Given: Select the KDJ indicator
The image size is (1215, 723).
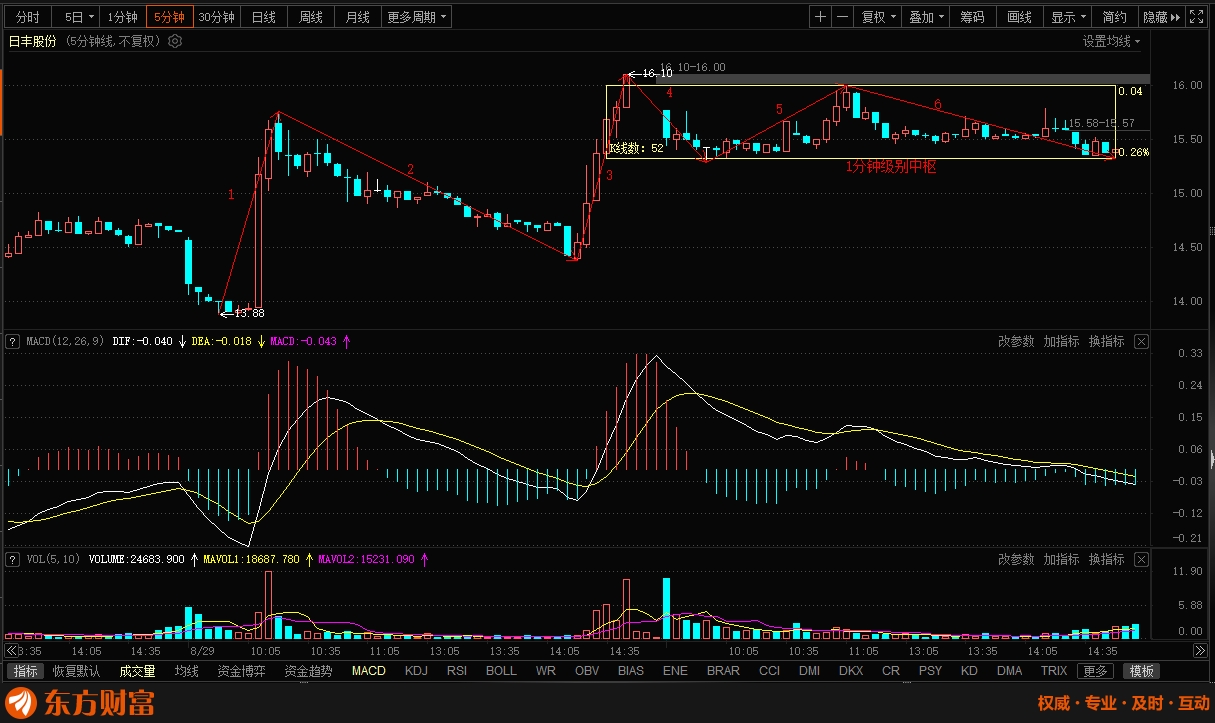Looking at the screenshot, I should 416,671.
